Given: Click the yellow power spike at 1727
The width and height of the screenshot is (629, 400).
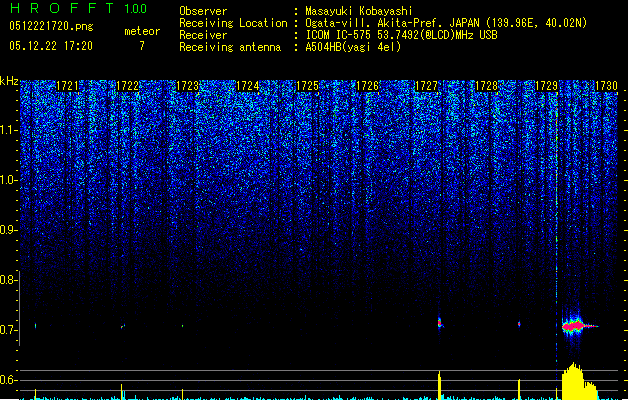Looking at the screenshot, I should tap(440, 385).
